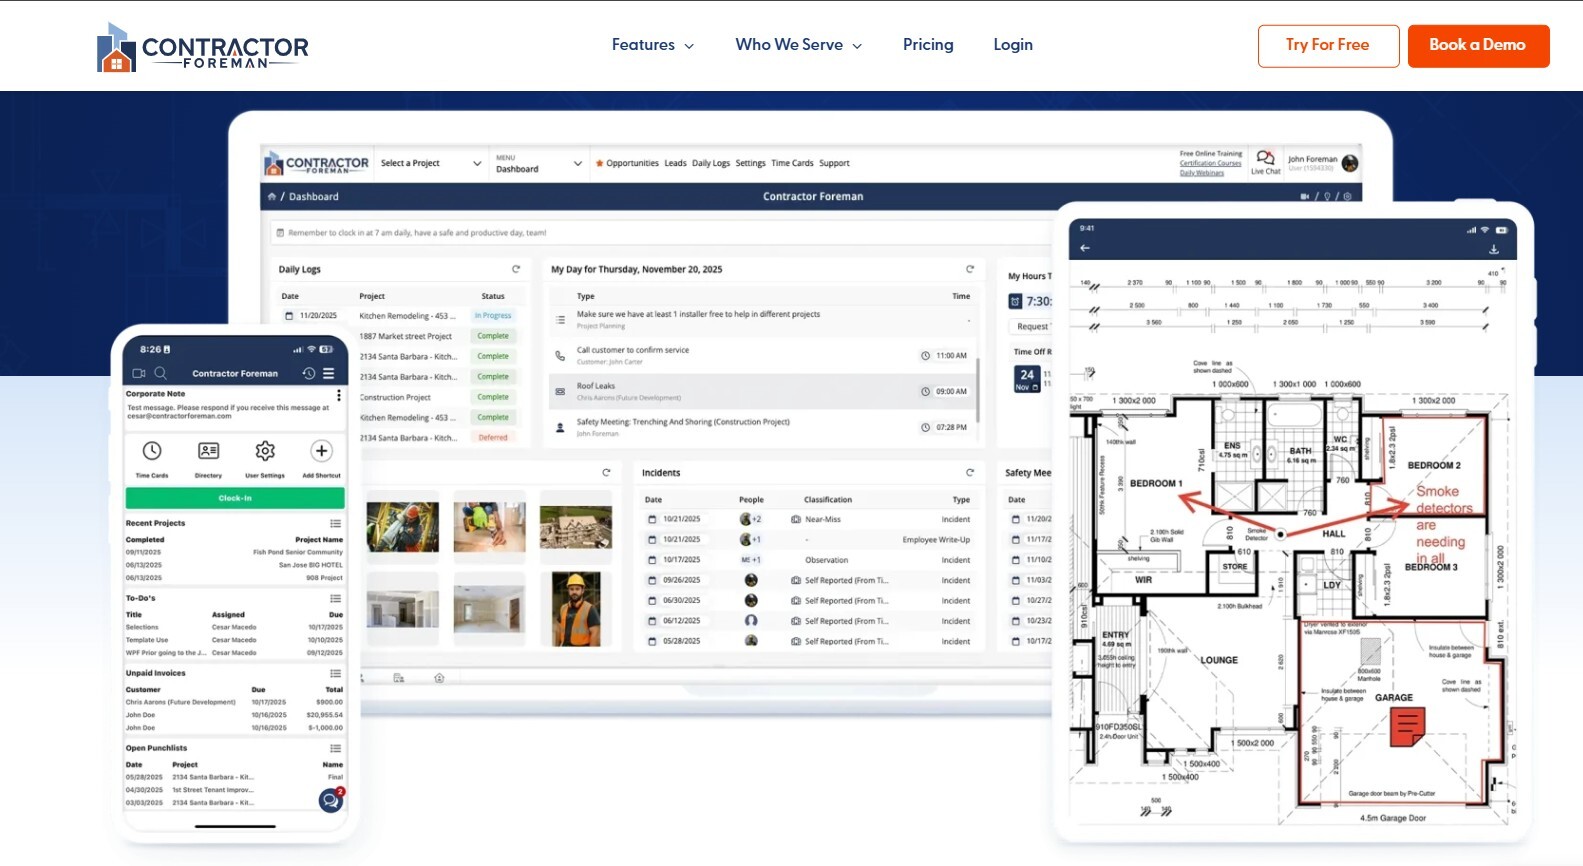
Task: Go to the Pricing page
Action: pyautogui.click(x=928, y=45)
